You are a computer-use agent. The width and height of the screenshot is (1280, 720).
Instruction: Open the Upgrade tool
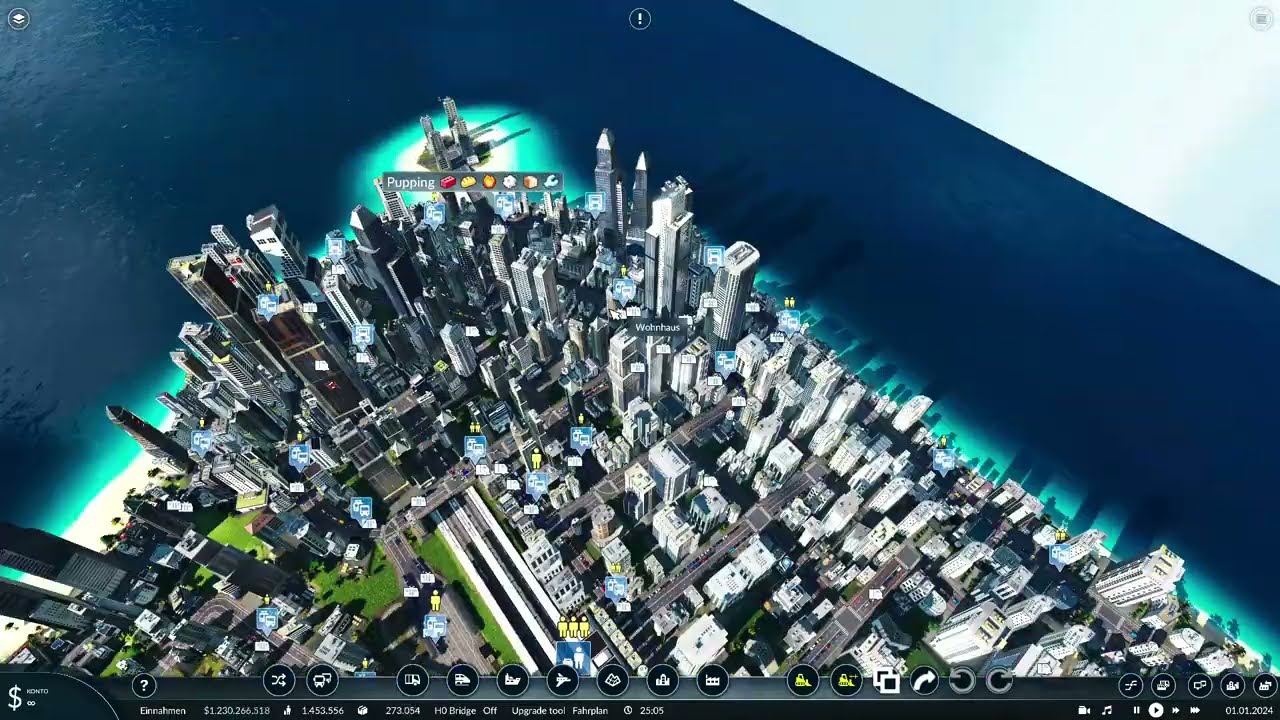538,711
